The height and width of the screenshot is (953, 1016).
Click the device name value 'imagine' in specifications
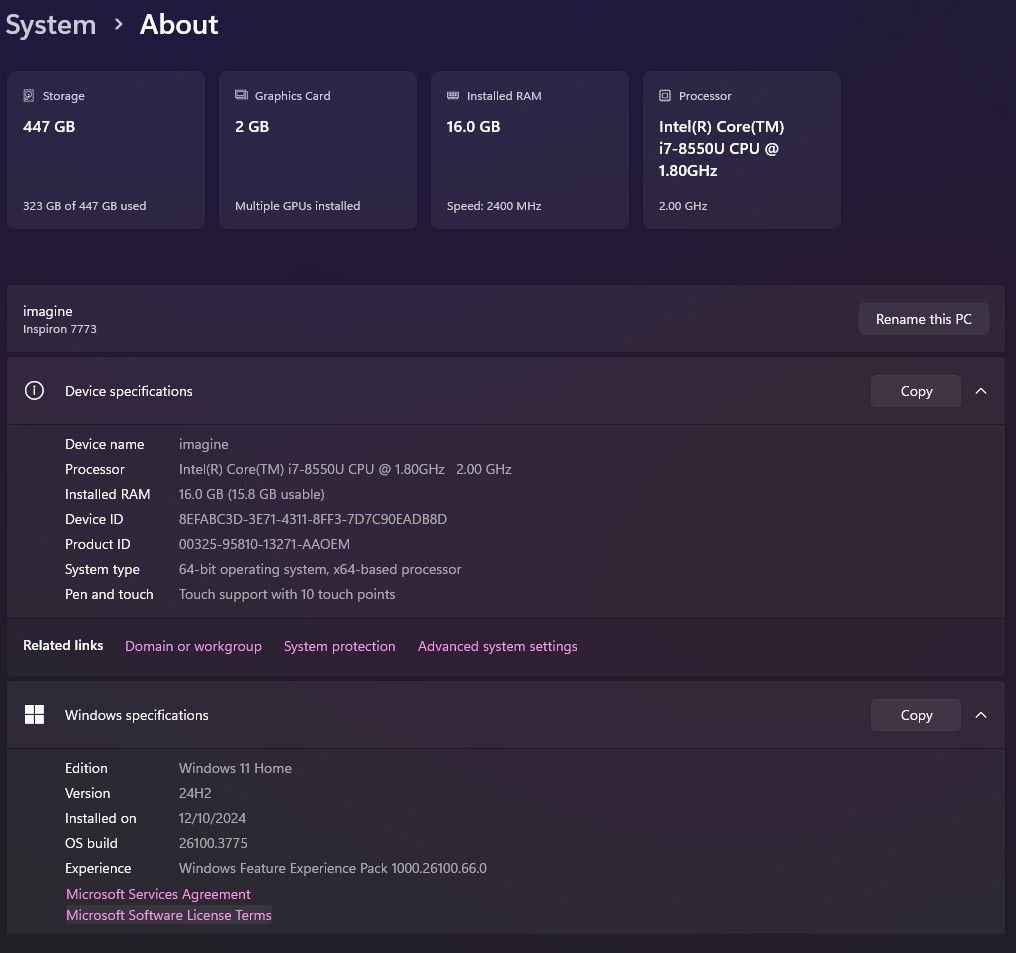click(x=203, y=444)
